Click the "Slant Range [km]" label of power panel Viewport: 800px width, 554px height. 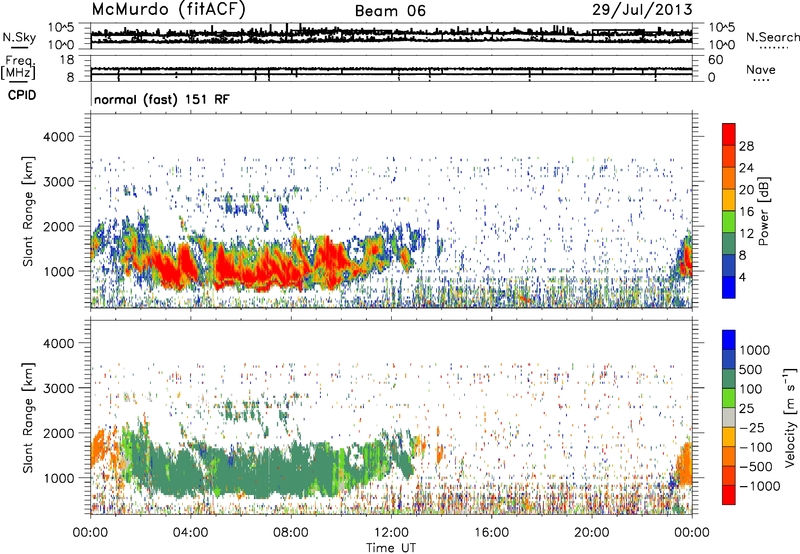28,211
